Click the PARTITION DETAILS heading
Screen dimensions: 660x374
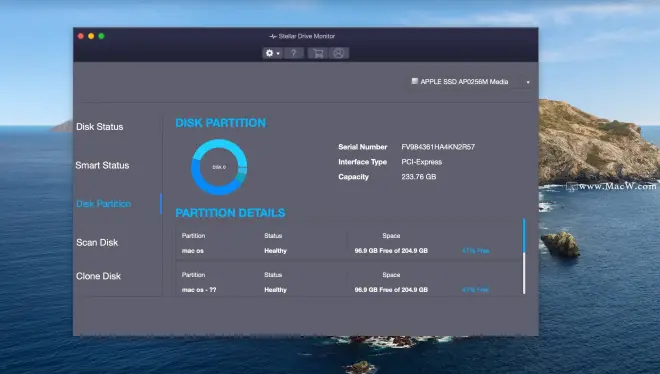(x=230, y=213)
